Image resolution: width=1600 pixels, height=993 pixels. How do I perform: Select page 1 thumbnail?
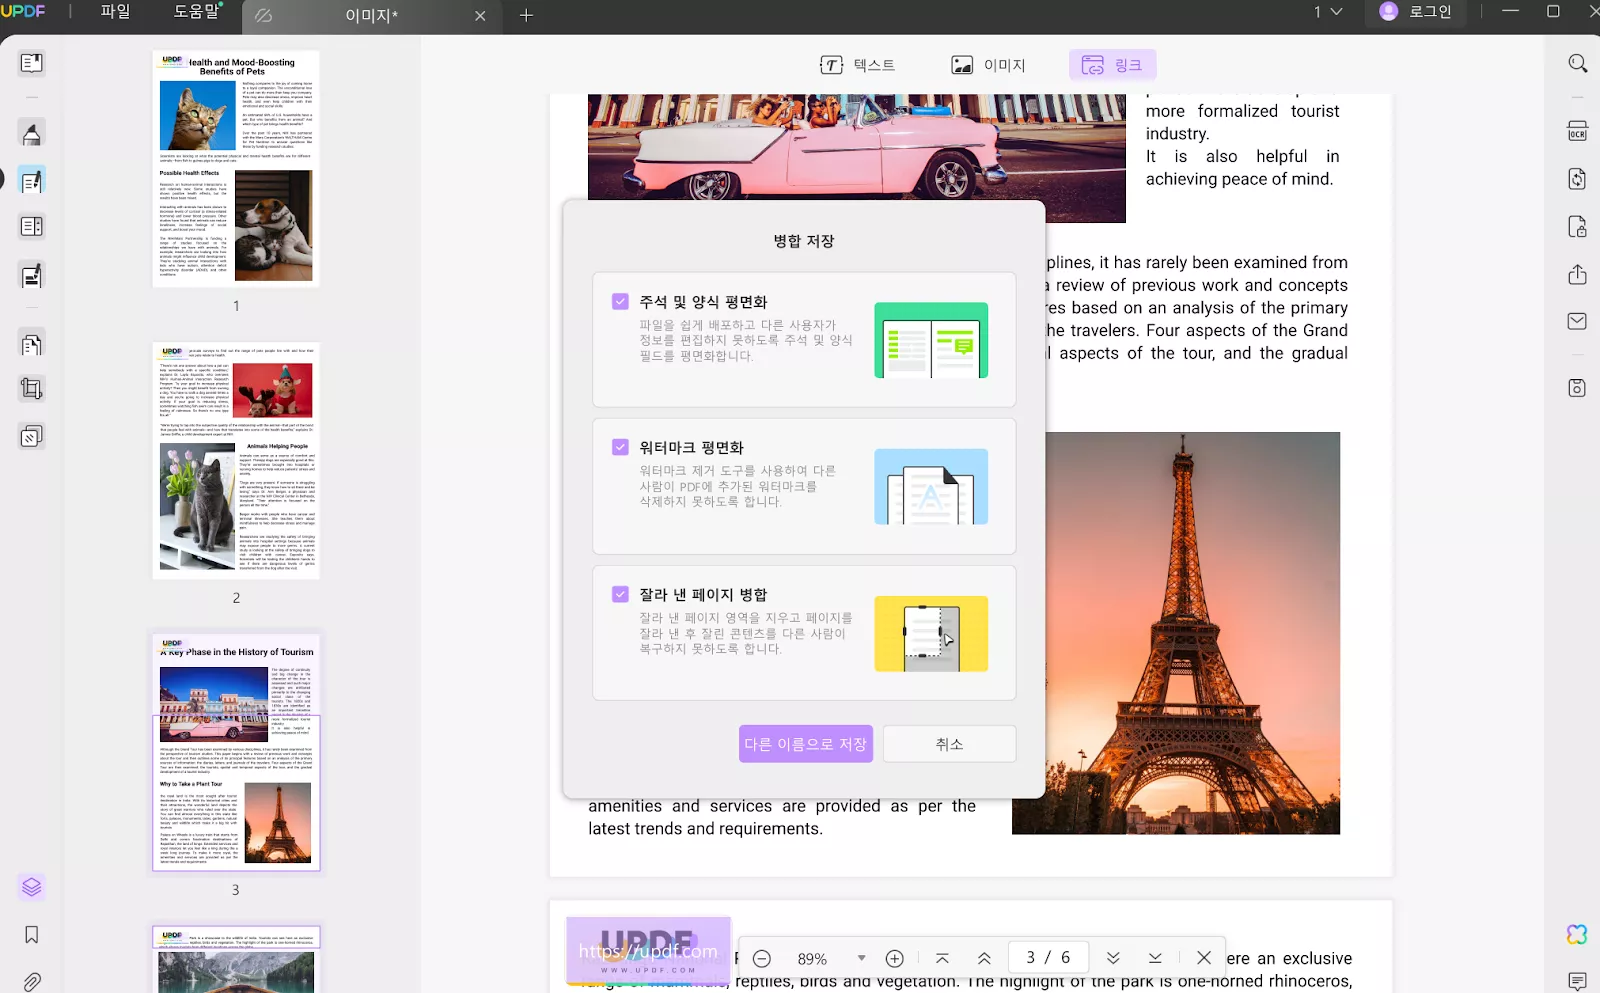[x=236, y=169]
